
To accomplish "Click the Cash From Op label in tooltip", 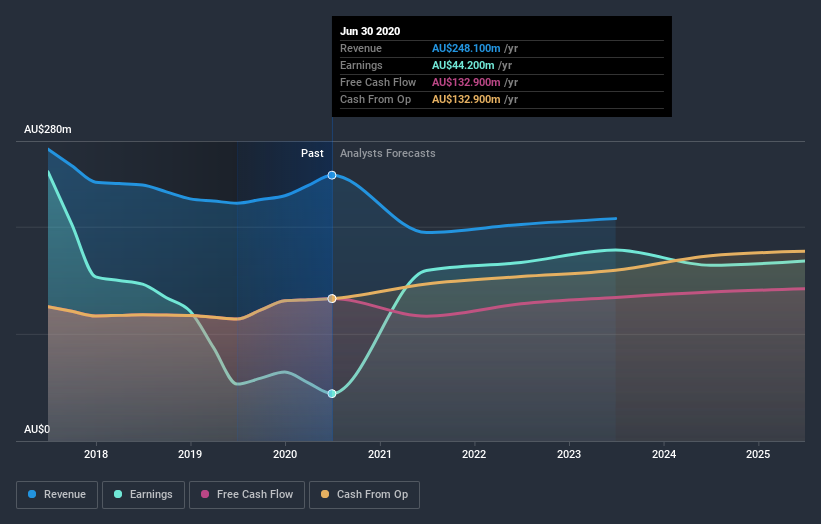I will (x=375, y=99).
